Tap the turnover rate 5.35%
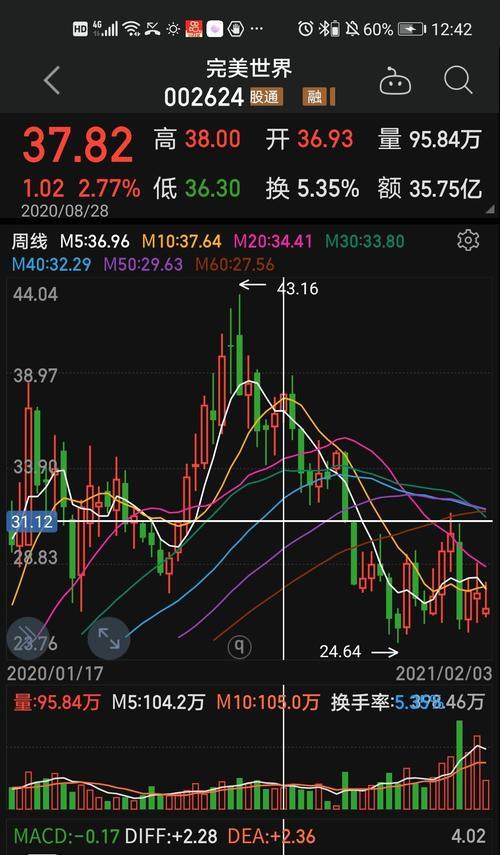 (x=328, y=189)
